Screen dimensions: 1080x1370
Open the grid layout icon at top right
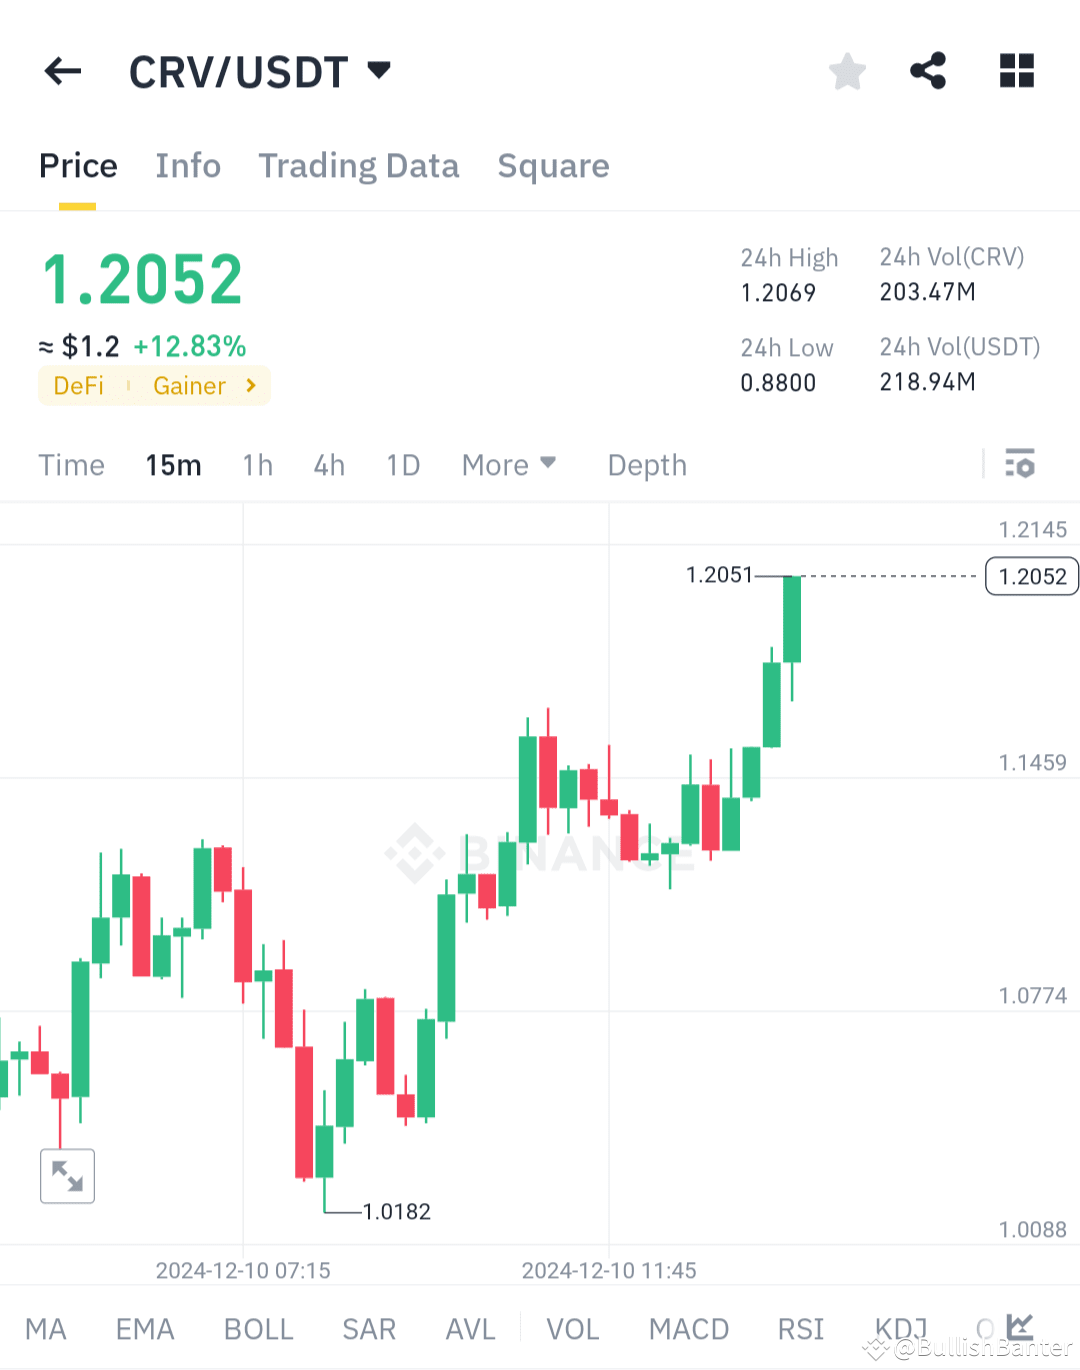1016,71
